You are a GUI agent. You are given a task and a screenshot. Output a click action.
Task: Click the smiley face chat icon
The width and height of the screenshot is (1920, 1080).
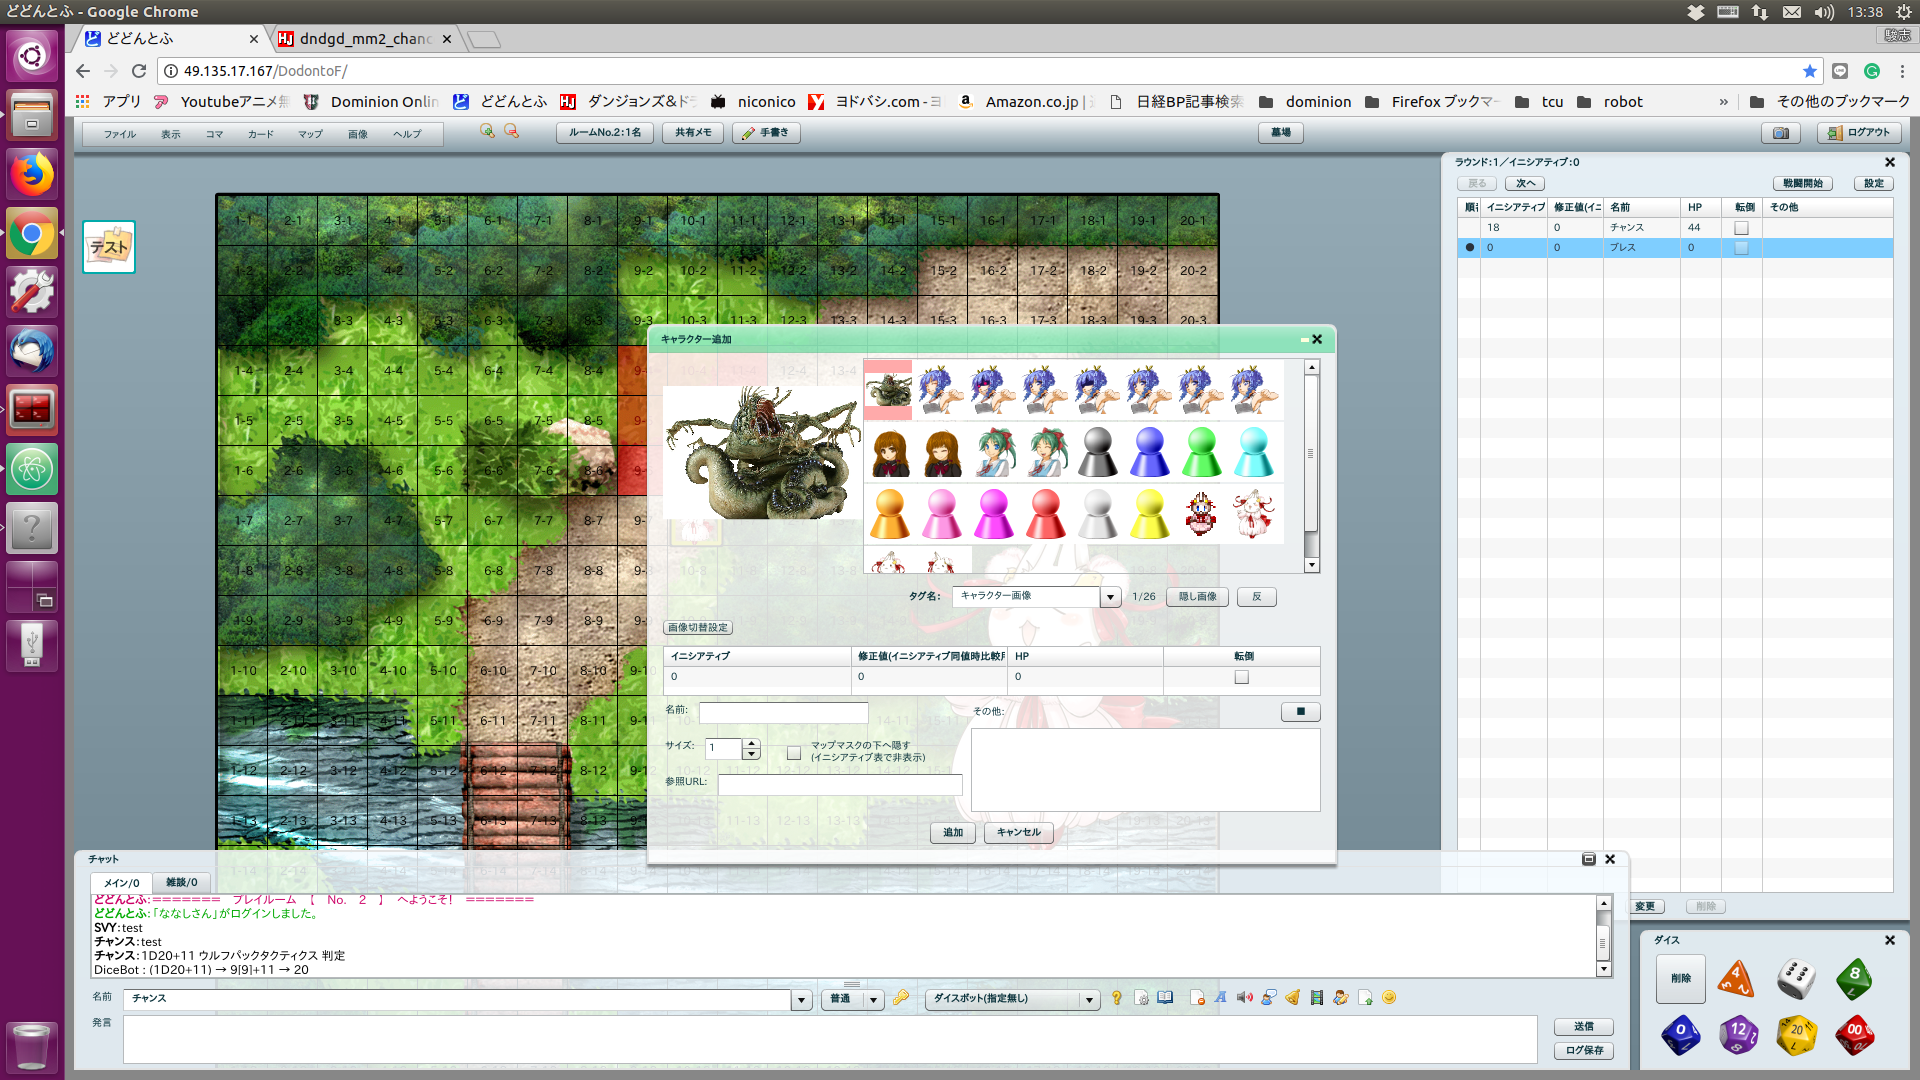click(x=1389, y=998)
